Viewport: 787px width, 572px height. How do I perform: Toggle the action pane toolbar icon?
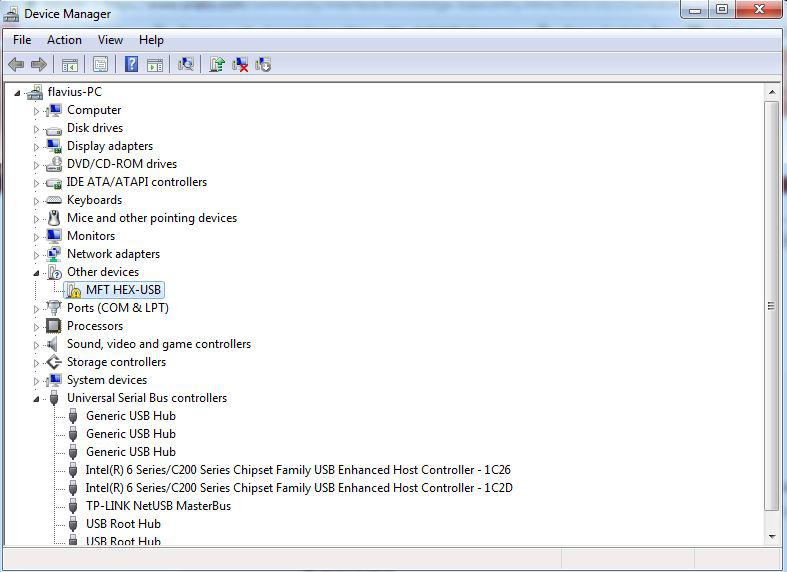[155, 65]
